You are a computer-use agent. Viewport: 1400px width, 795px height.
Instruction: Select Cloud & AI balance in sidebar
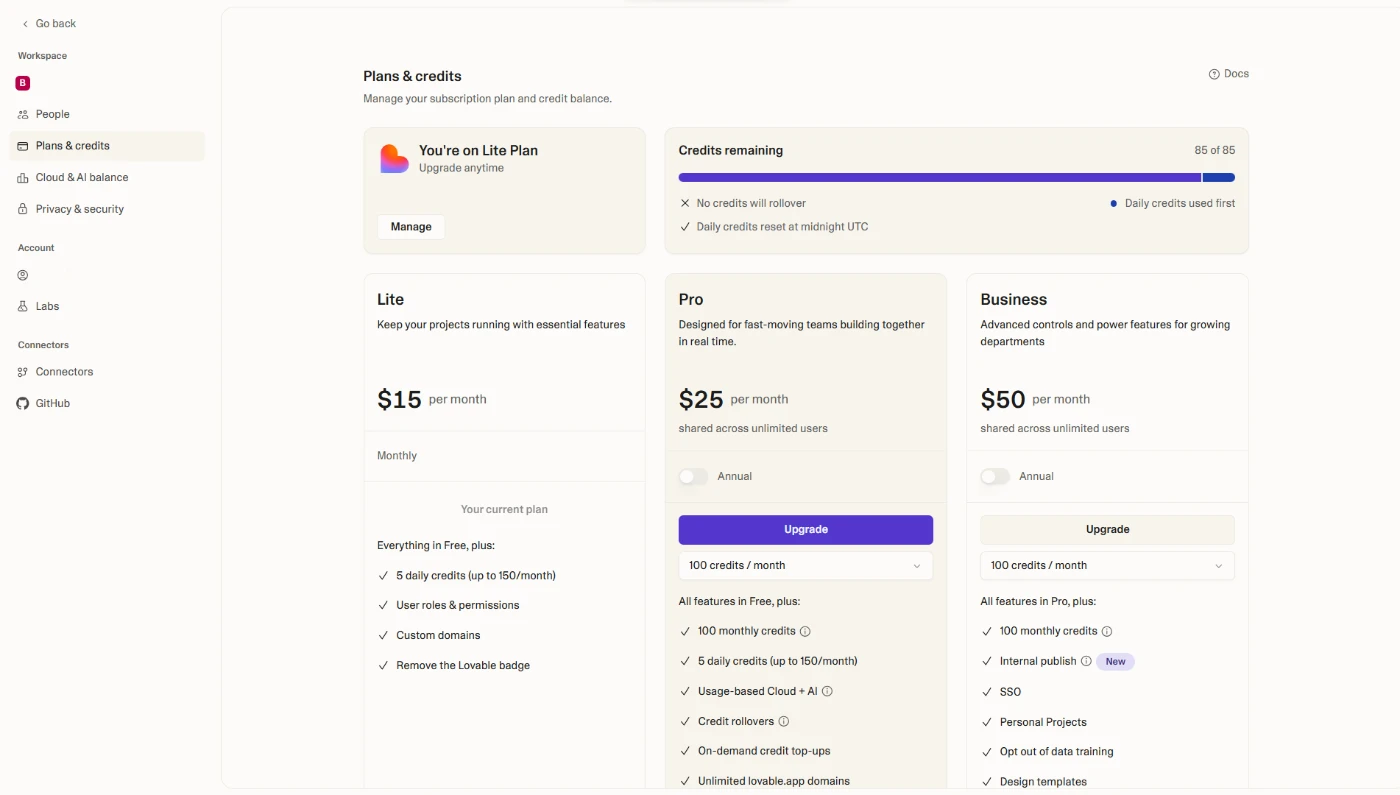[x=82, y=177]
